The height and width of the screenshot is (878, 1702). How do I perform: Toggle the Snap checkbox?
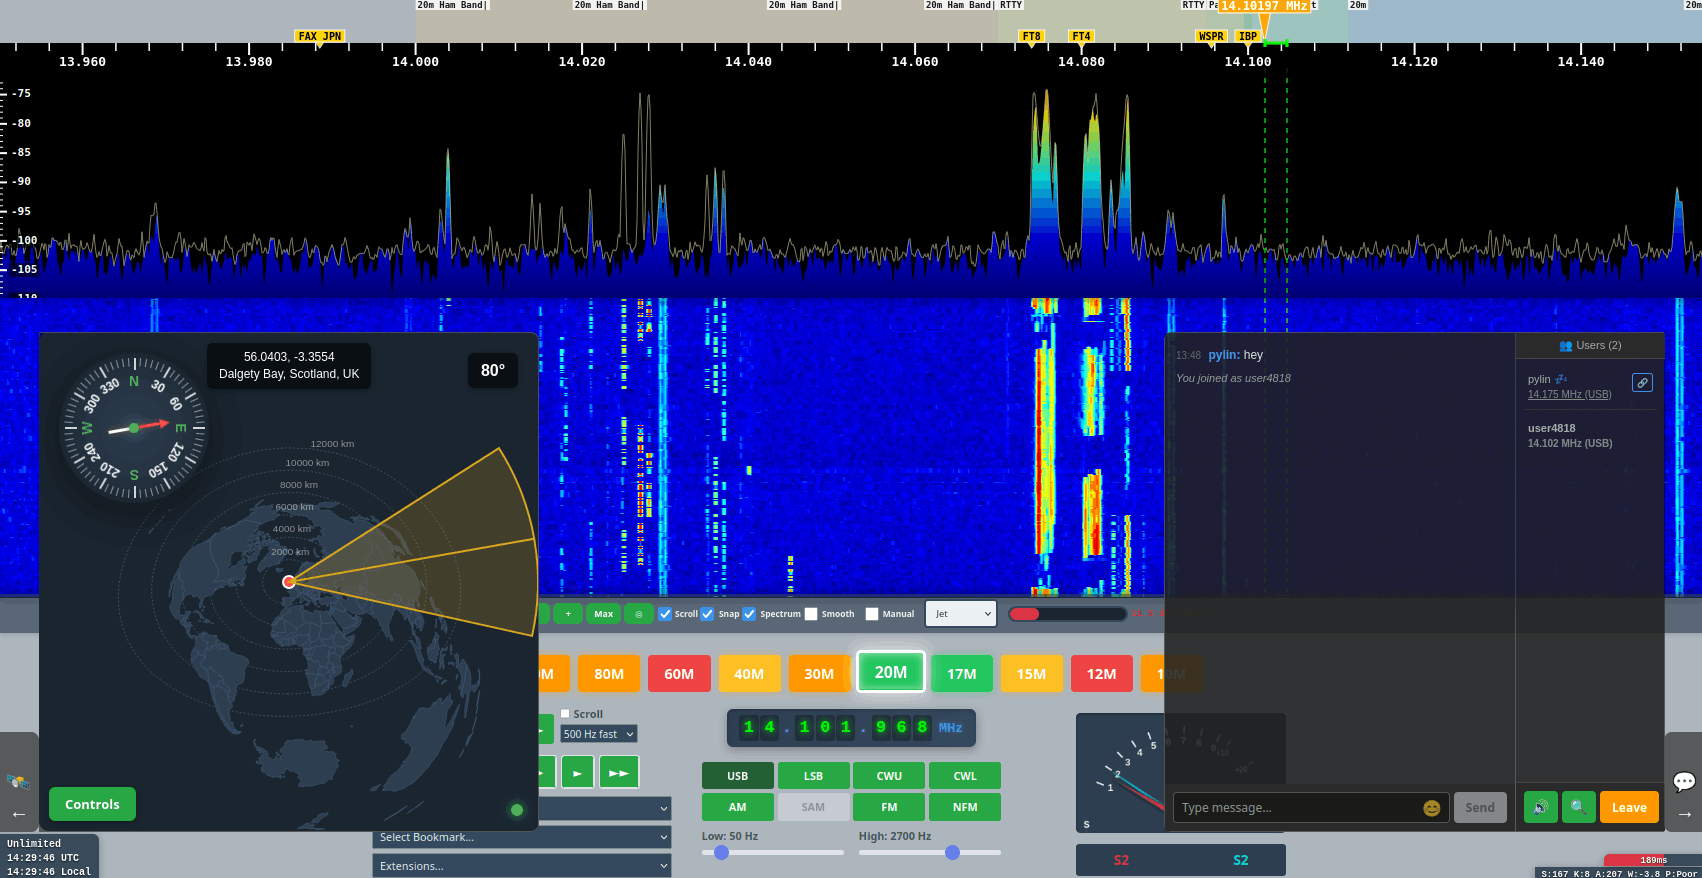[708, 614]
